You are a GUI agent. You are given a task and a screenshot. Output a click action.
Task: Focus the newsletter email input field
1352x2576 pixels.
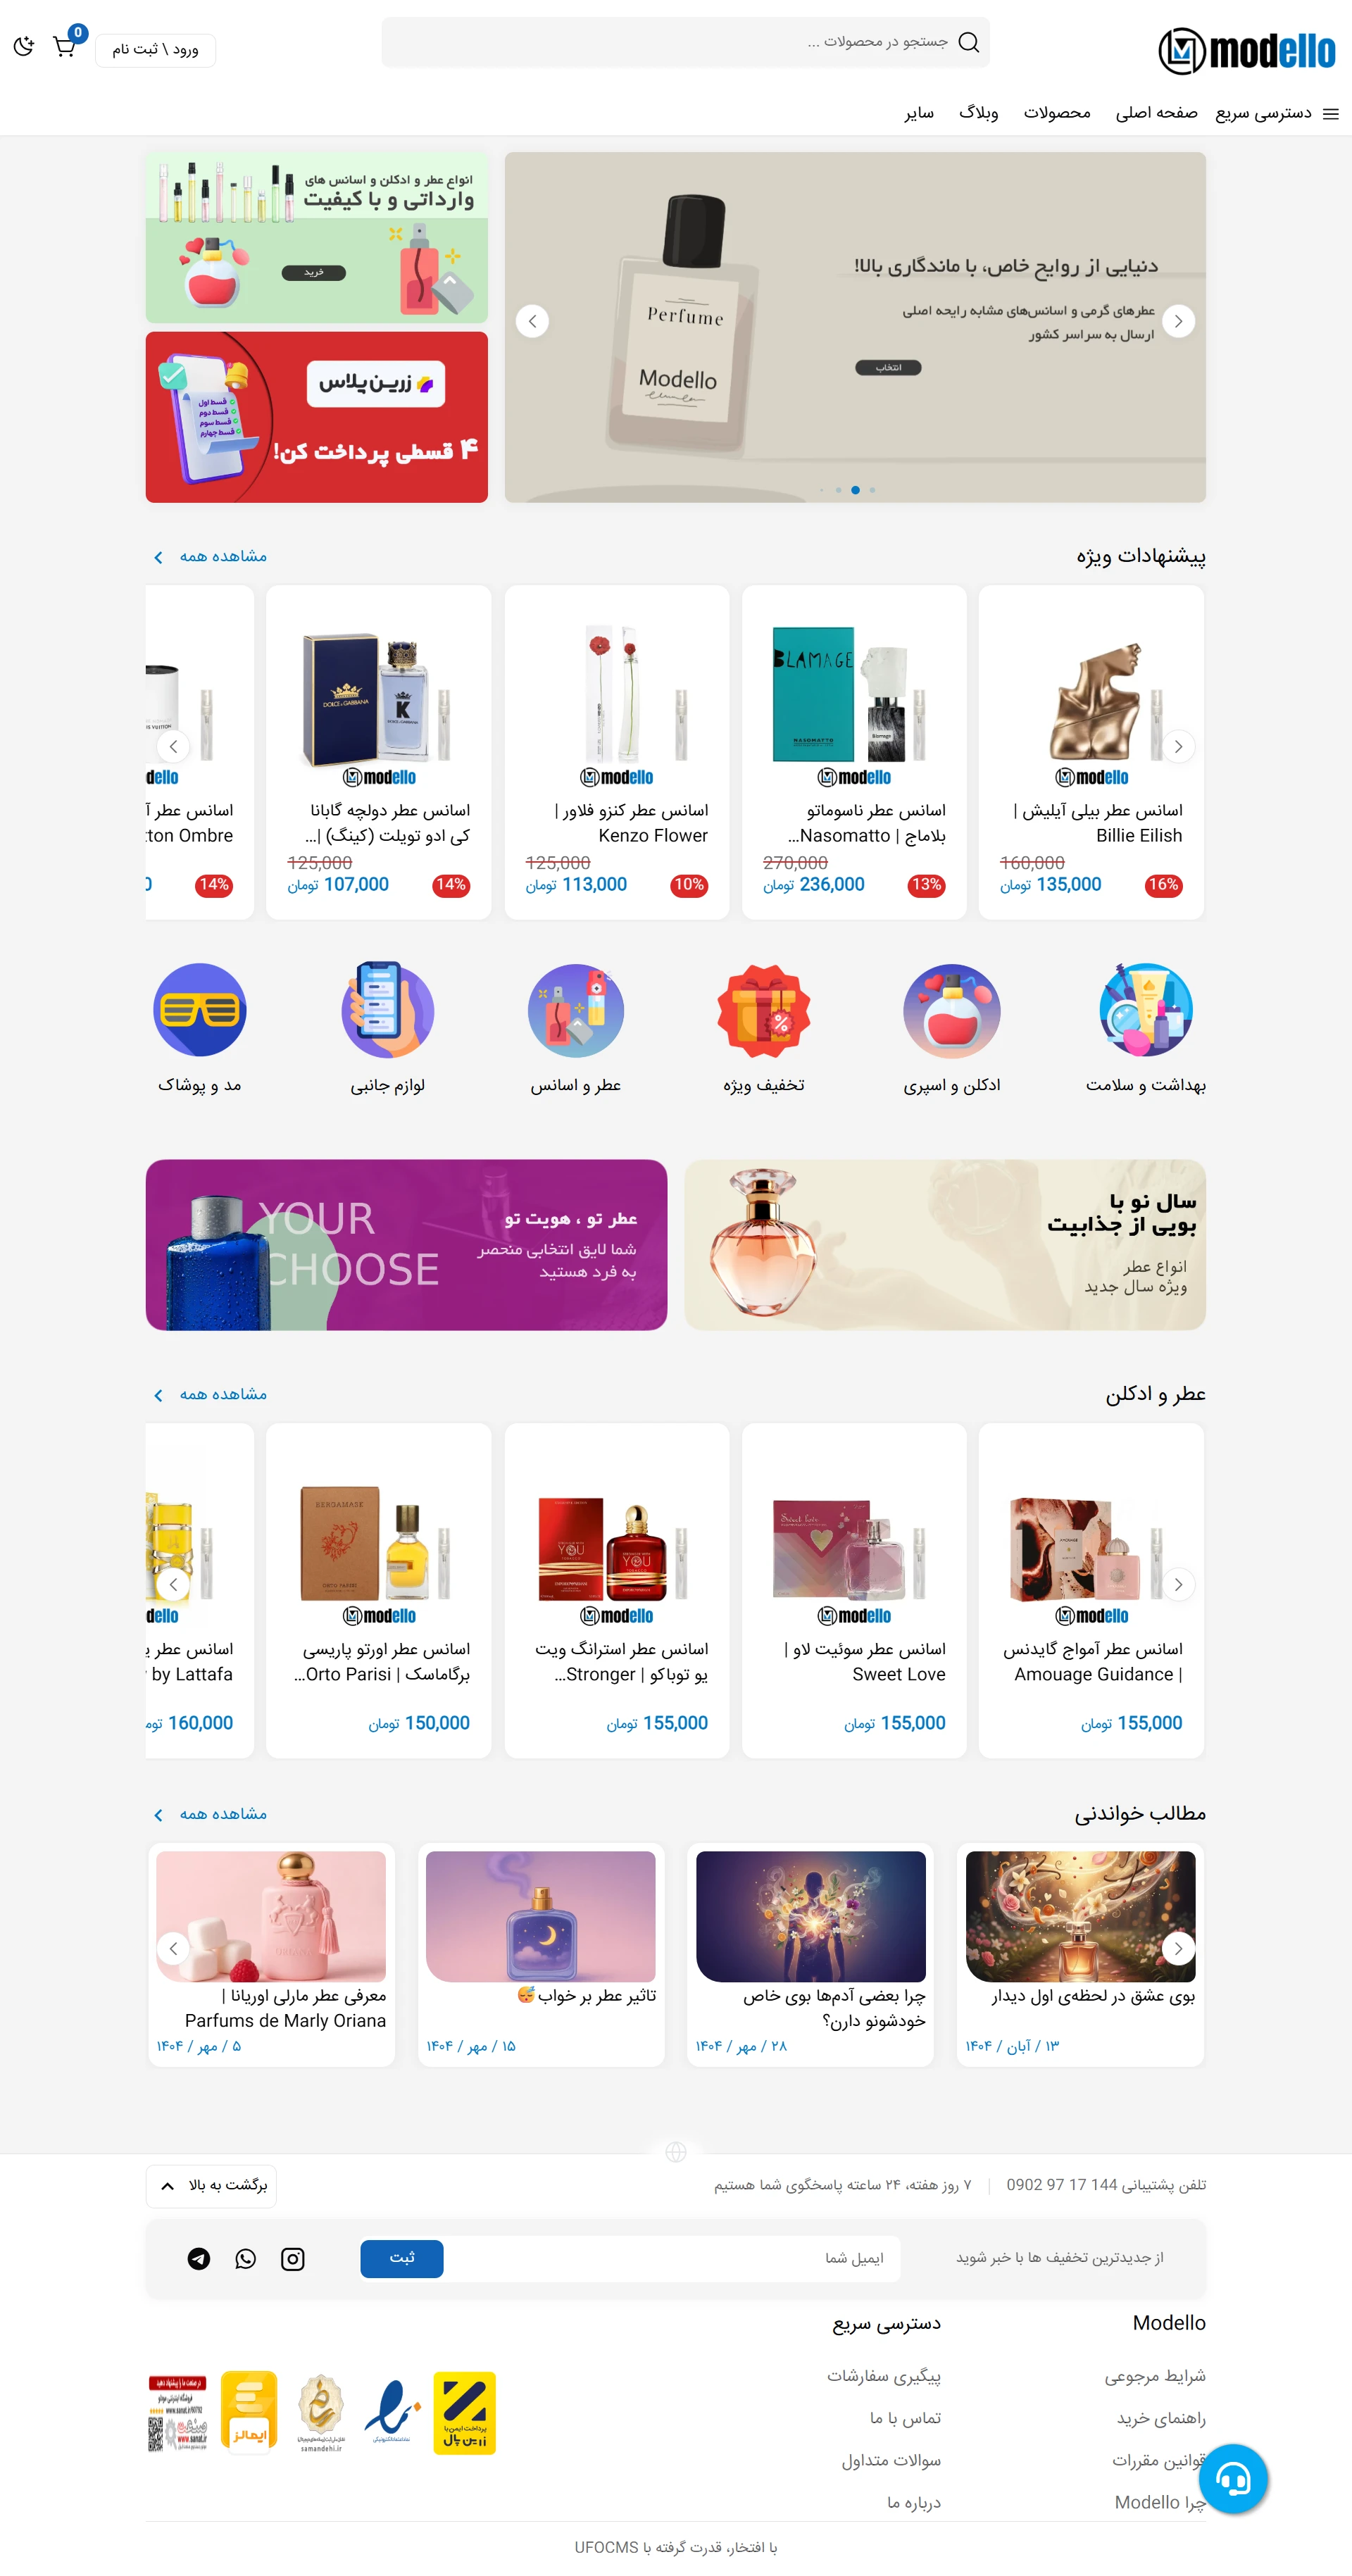pos(672,2258)
